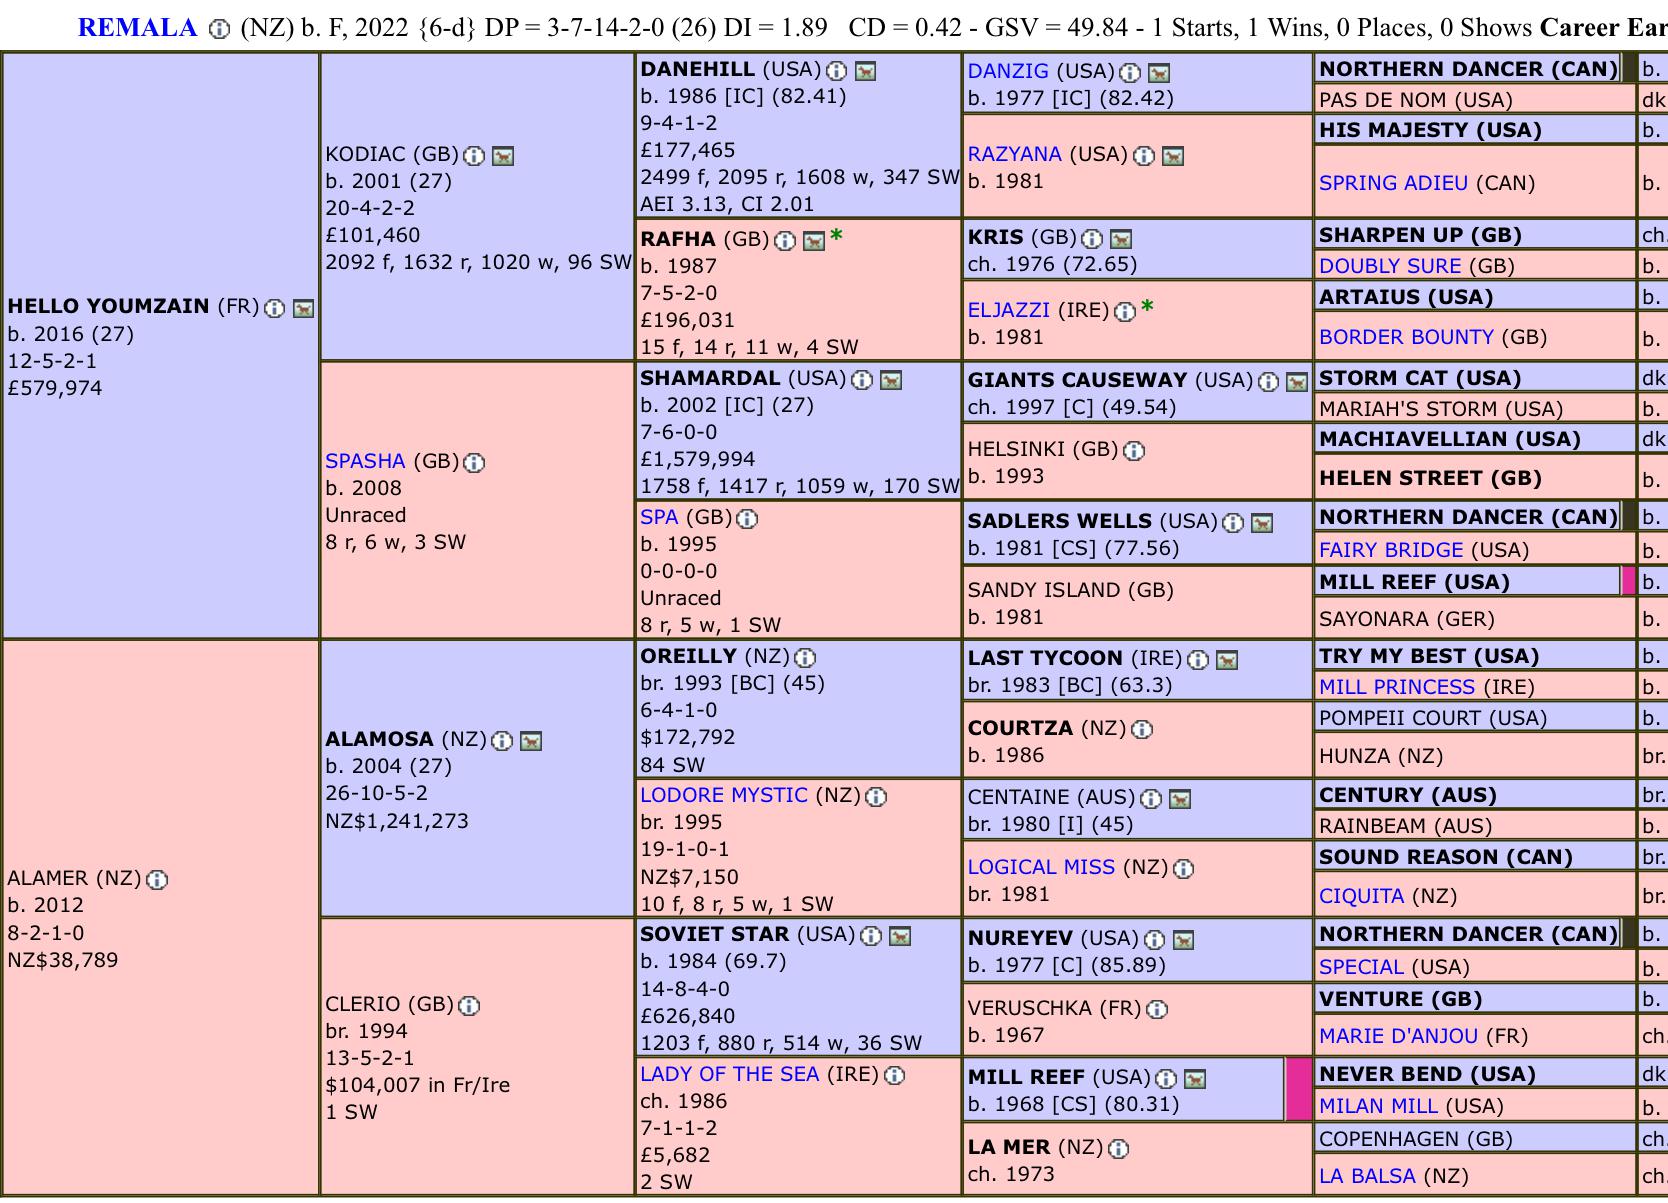Open the info icon next to ALAMER
Viewport: 1668px width, 1203px height.
(157, 880)
